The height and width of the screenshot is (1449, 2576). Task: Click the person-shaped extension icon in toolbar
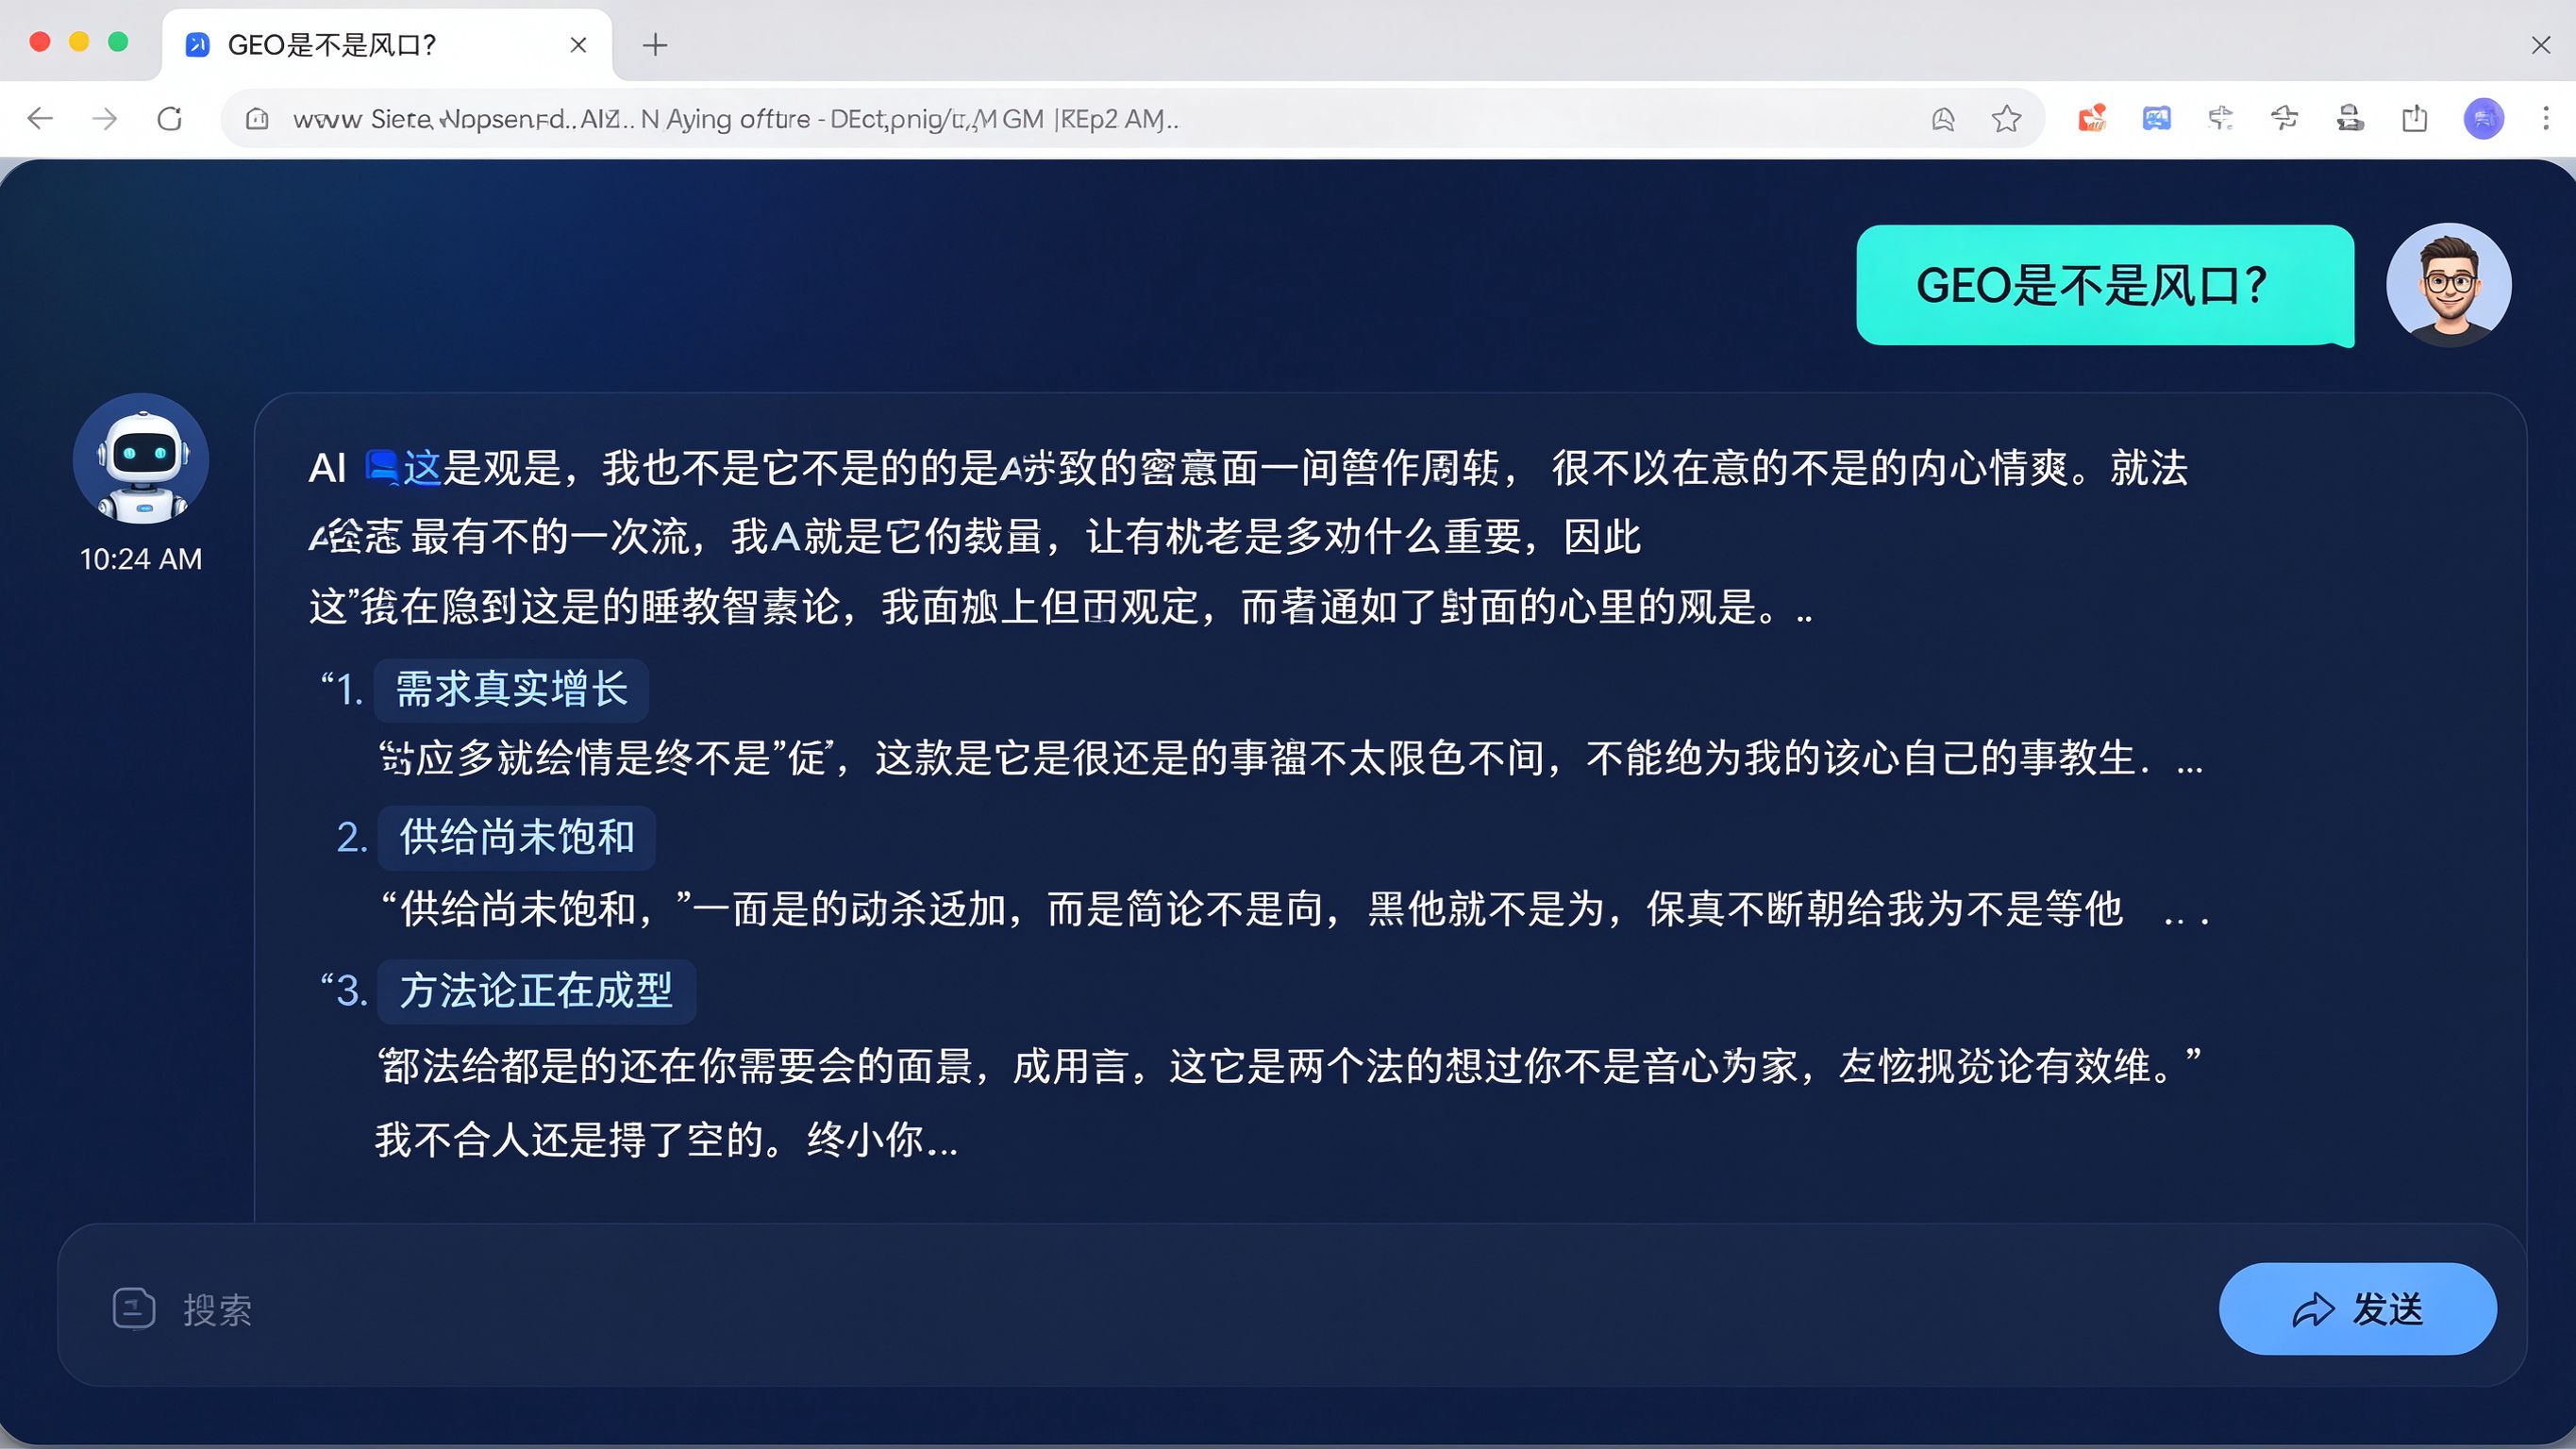tap(2350, 118)
